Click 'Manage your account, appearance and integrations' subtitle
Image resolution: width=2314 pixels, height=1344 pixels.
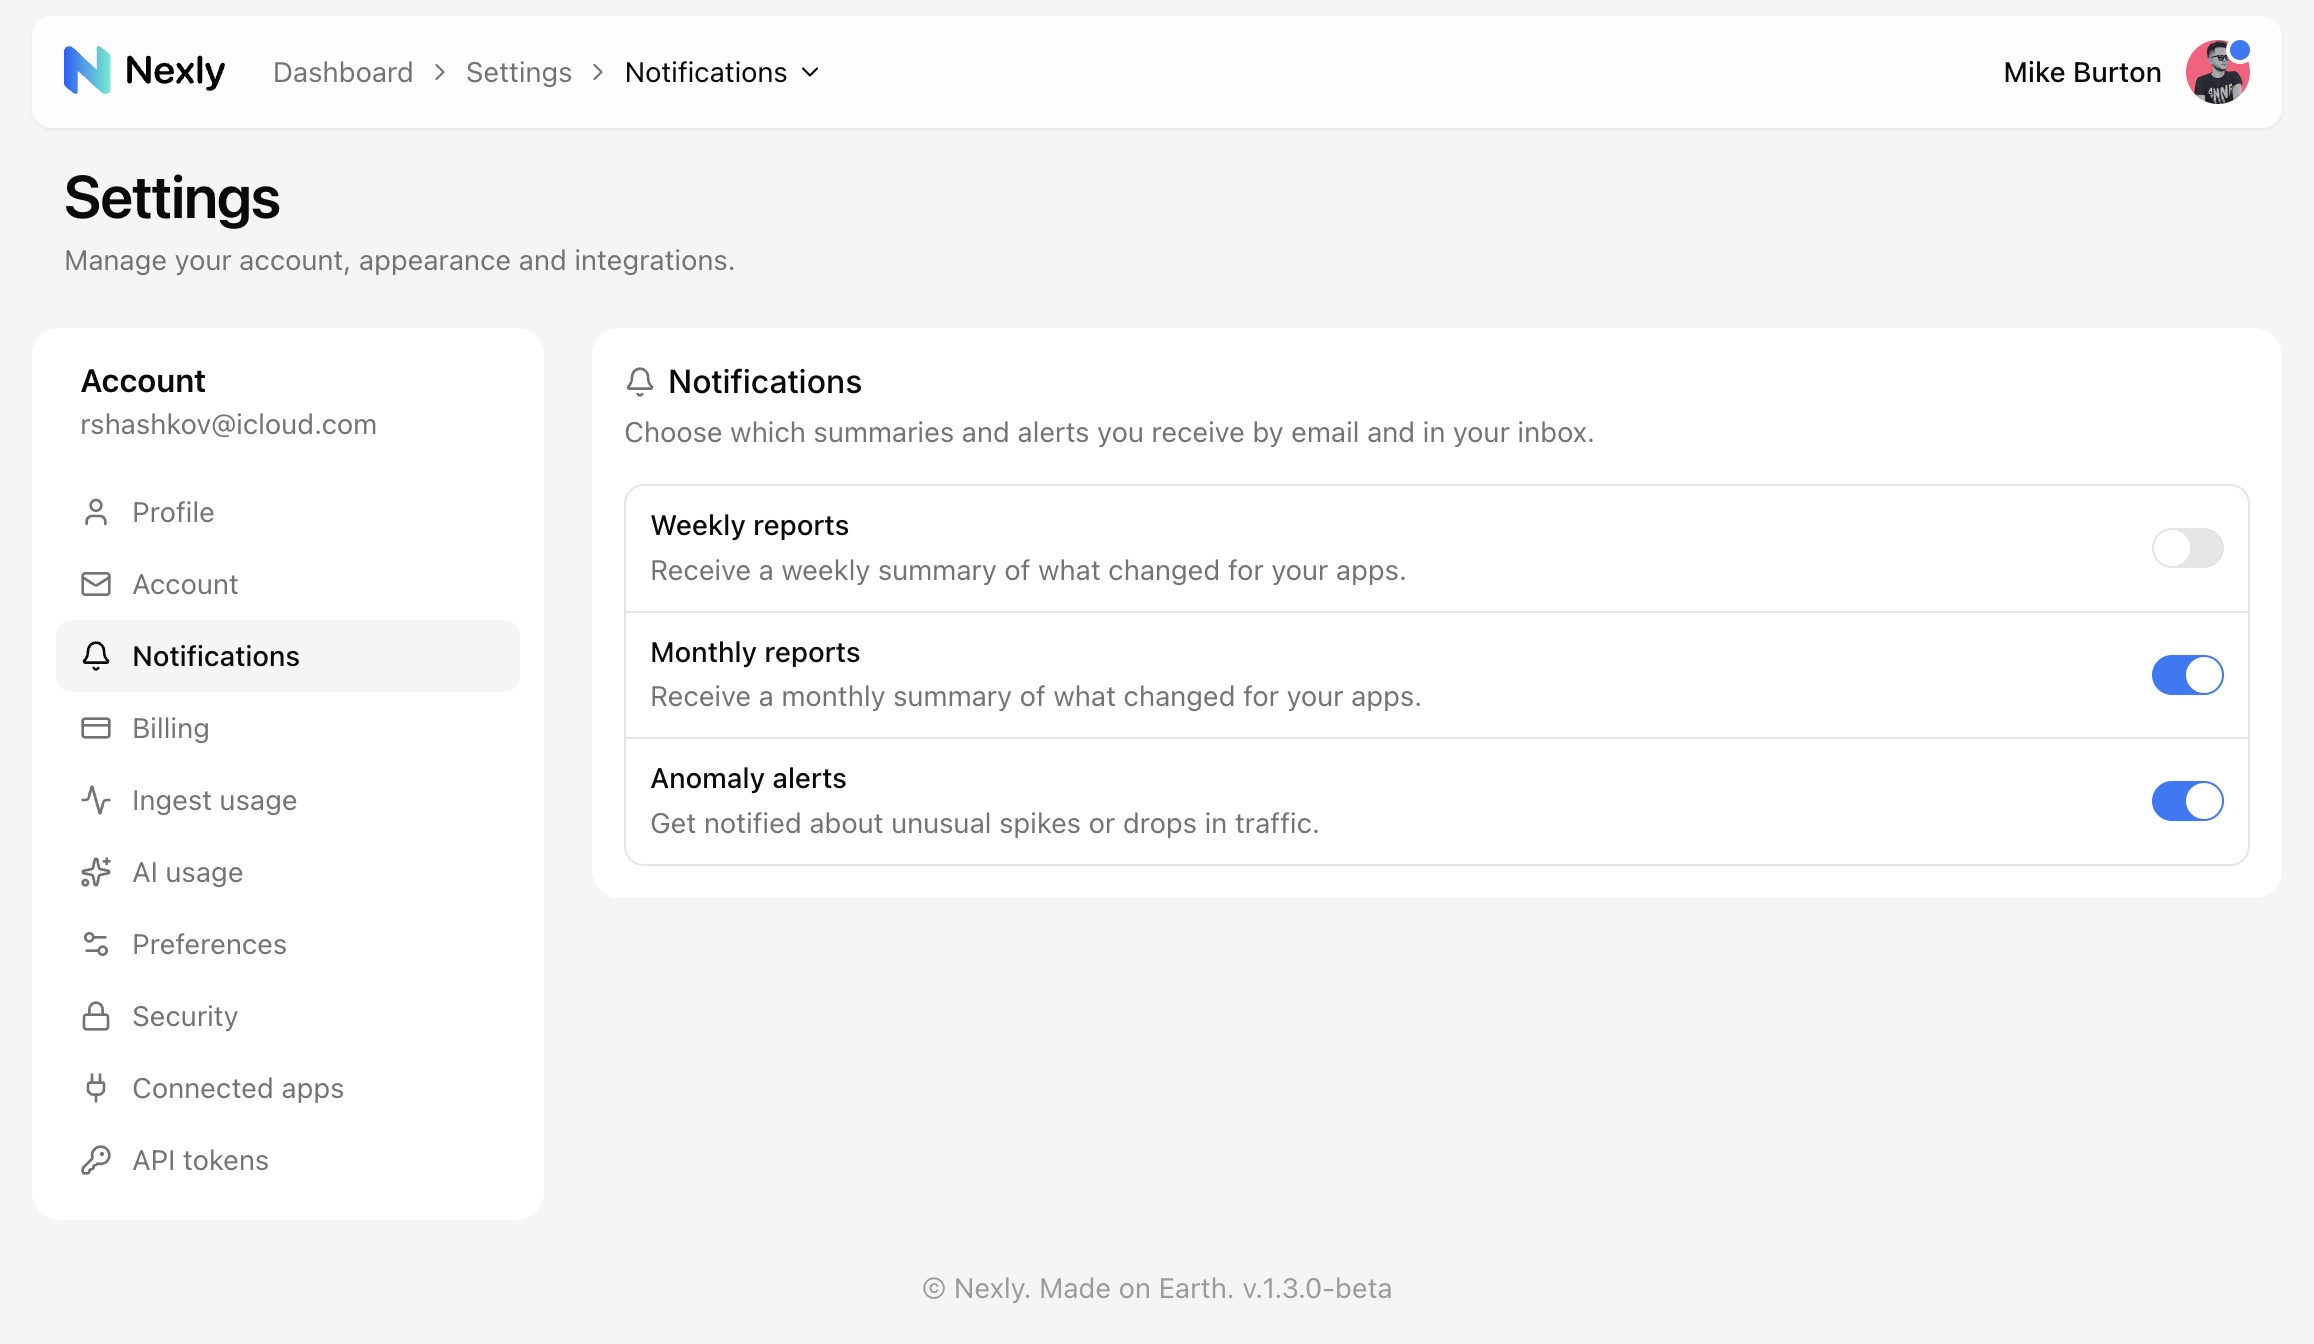[x=400, y=260]
